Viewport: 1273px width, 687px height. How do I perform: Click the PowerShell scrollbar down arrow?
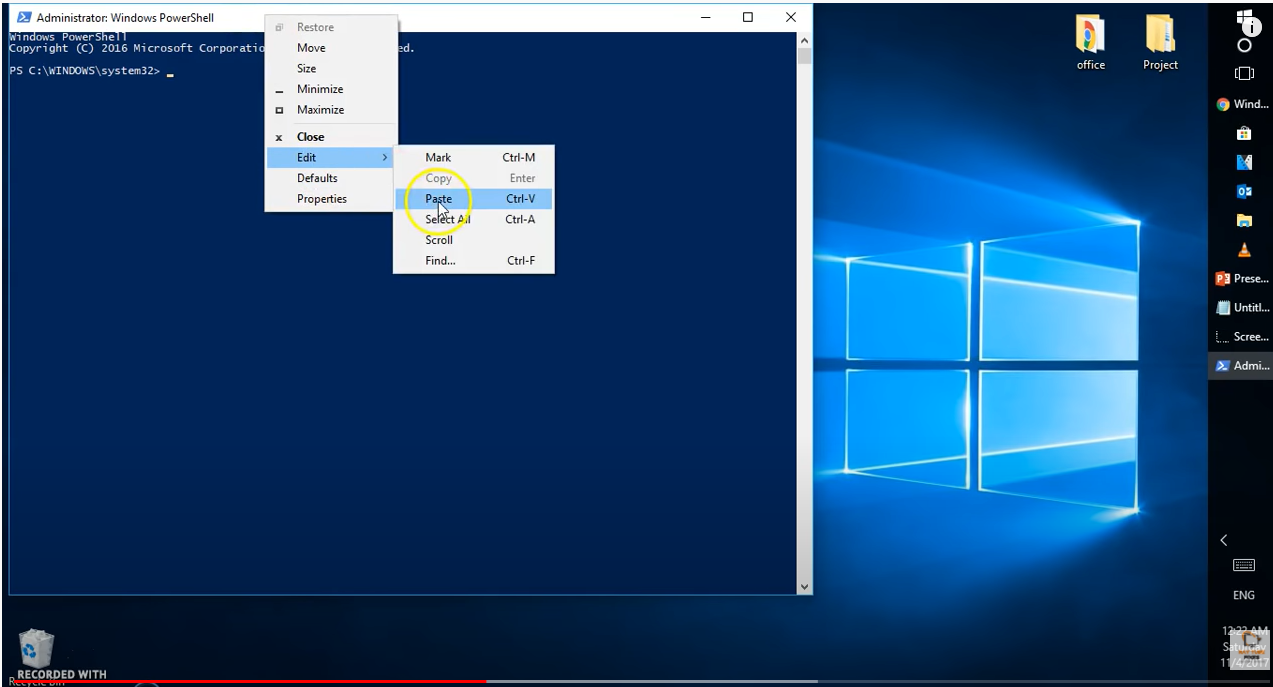(x=804, y=587)
